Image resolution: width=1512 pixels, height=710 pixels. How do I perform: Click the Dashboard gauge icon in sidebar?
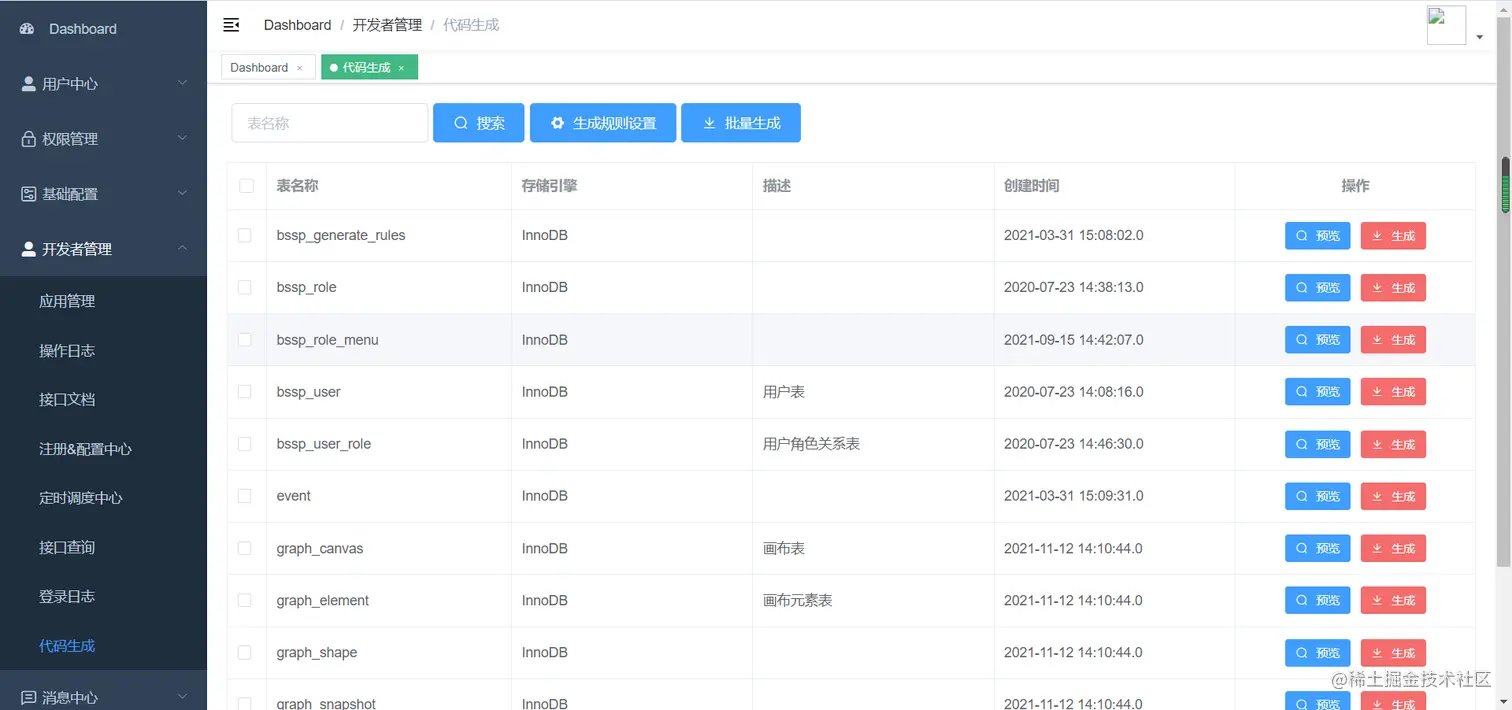(28, 29)
